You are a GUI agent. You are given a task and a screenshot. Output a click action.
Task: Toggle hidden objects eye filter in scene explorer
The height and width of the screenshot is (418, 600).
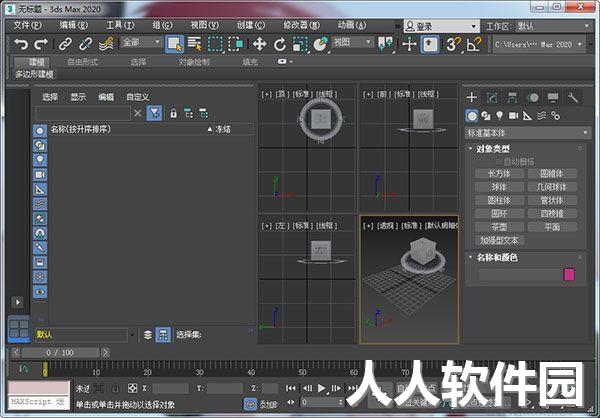tap(40, 292)
